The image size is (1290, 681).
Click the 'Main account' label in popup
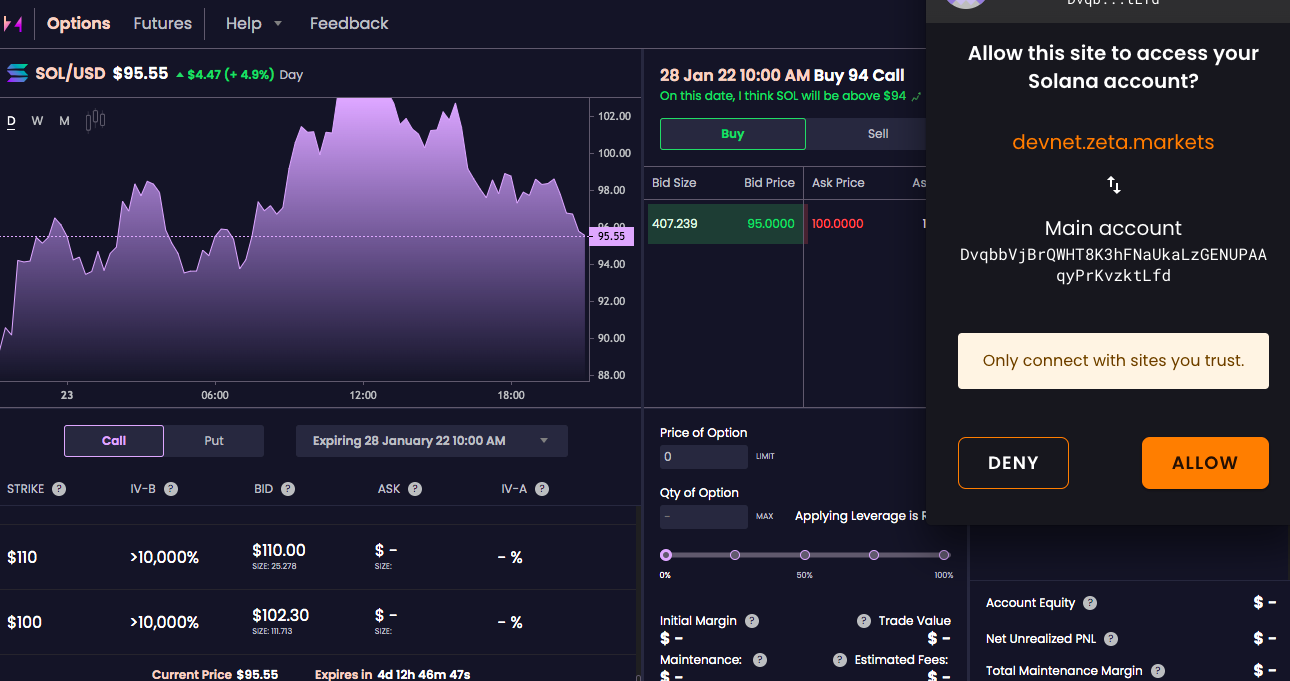click(1113, 228)
